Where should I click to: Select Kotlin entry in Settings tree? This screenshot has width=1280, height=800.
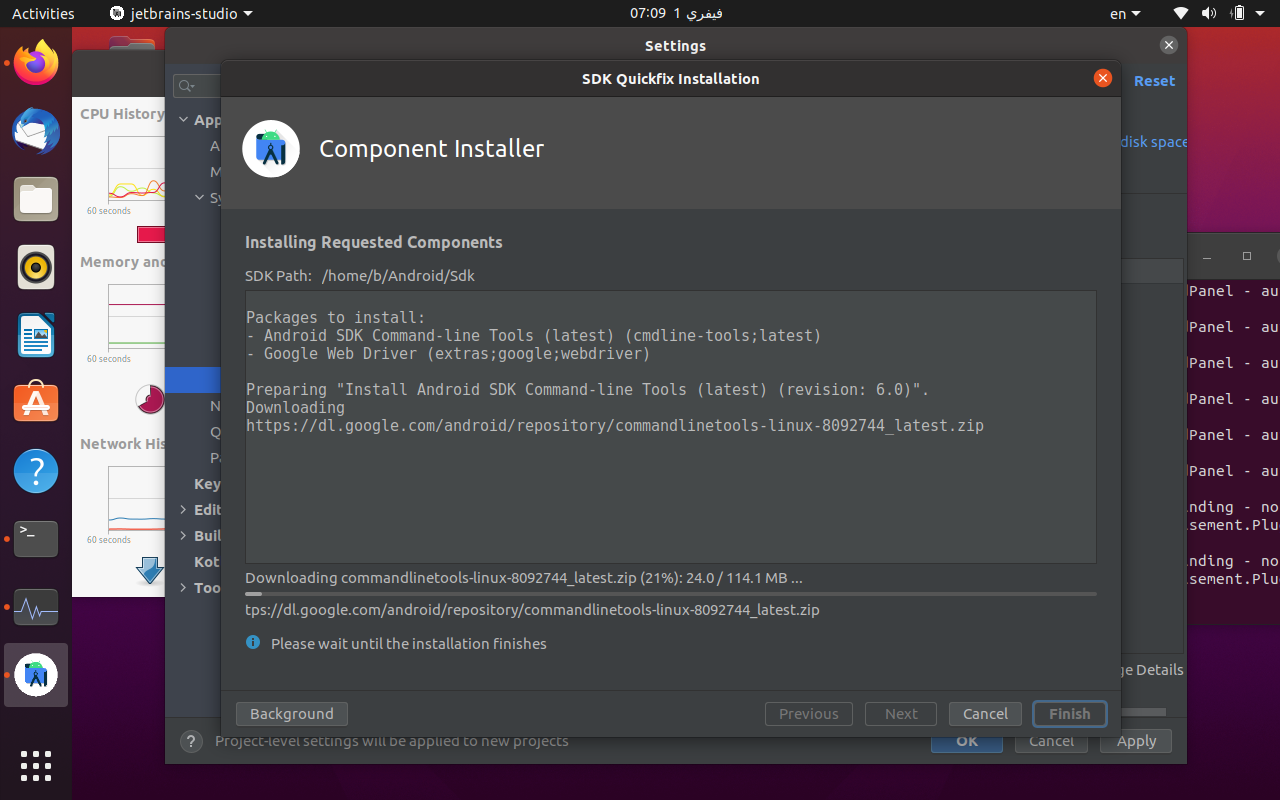pyautogui.click(x=207, y=562)
